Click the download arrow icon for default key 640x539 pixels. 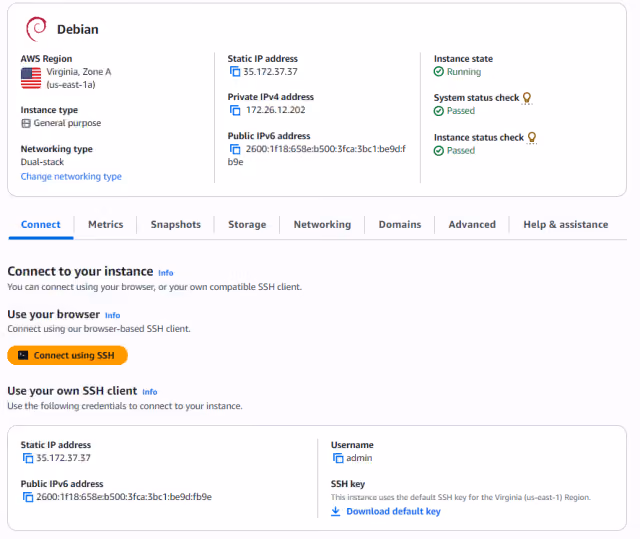336,511
